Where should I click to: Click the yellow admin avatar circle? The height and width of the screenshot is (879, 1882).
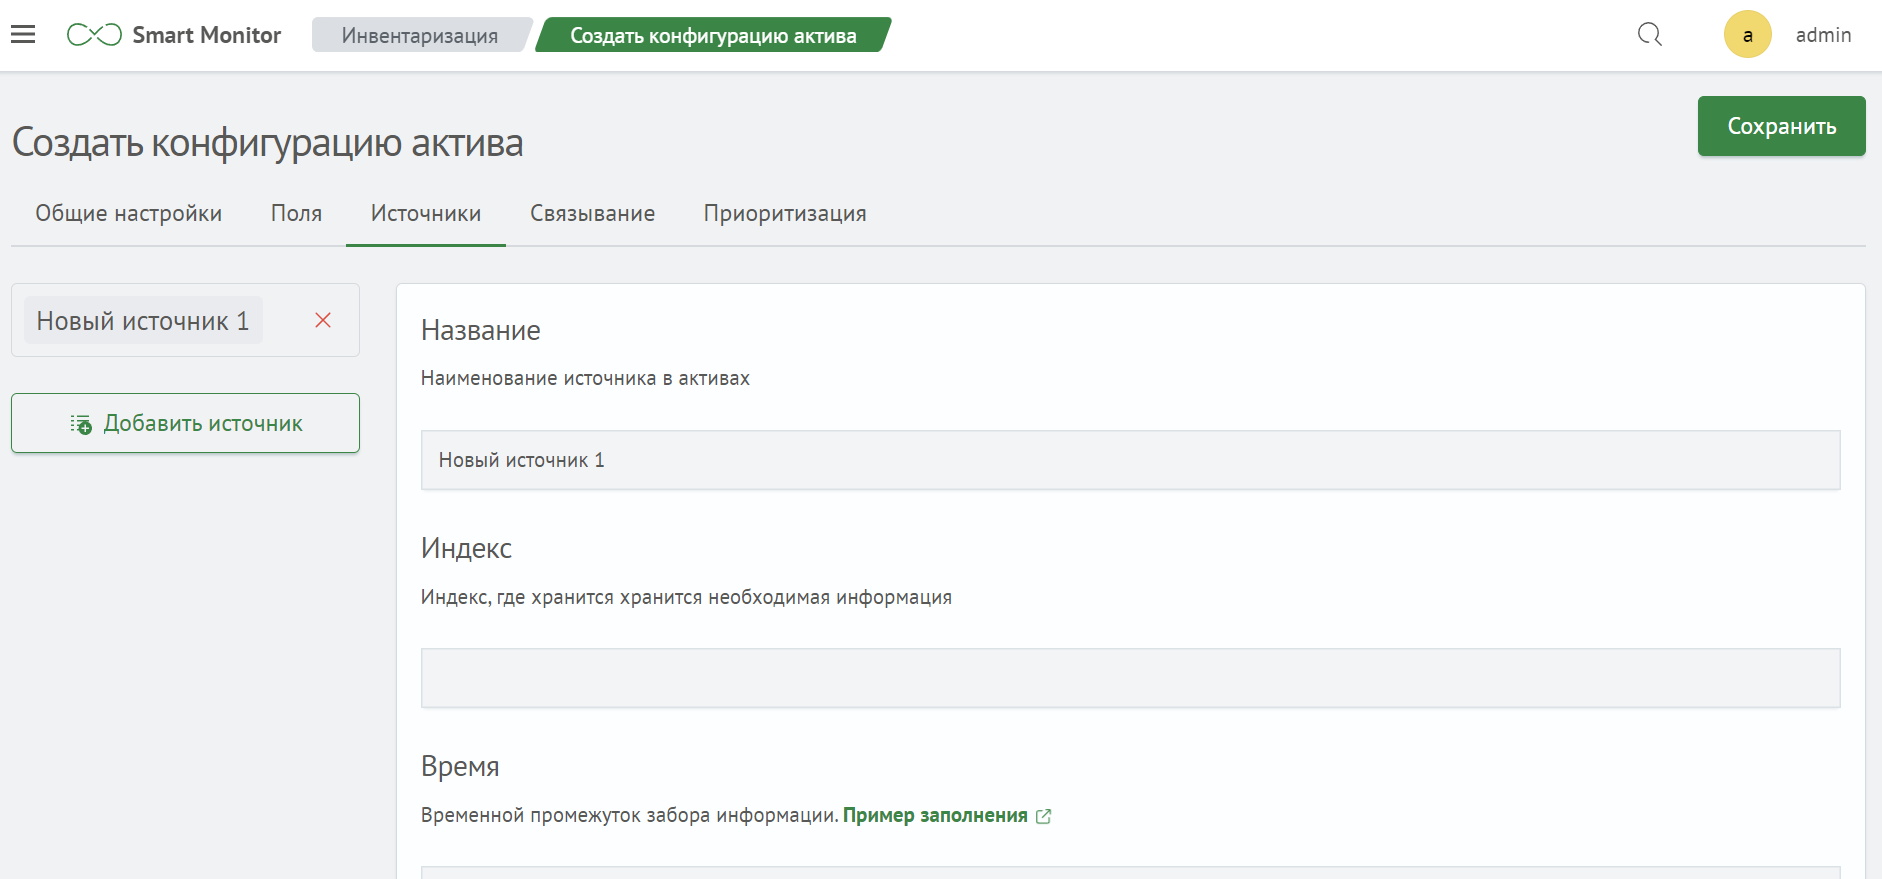point(1748,35)
